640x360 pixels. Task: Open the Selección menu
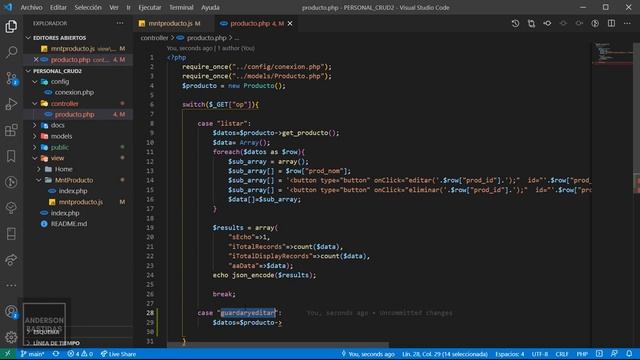tap(88, 7)
